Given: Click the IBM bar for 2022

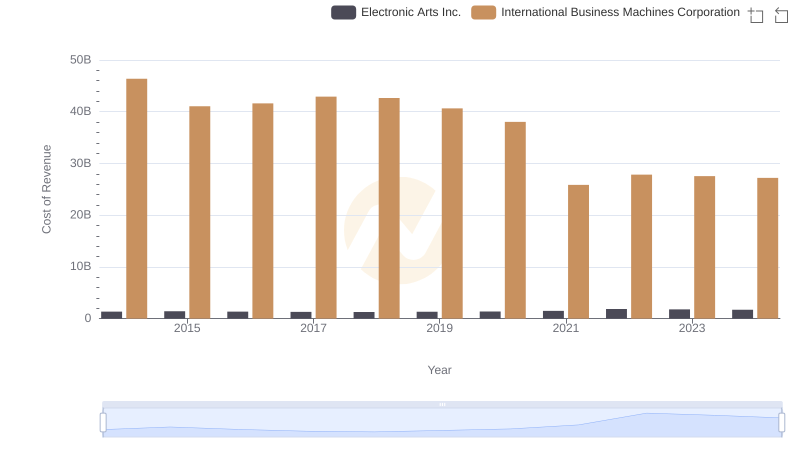Looking at the screenshot, I should [x=641, y=246].
